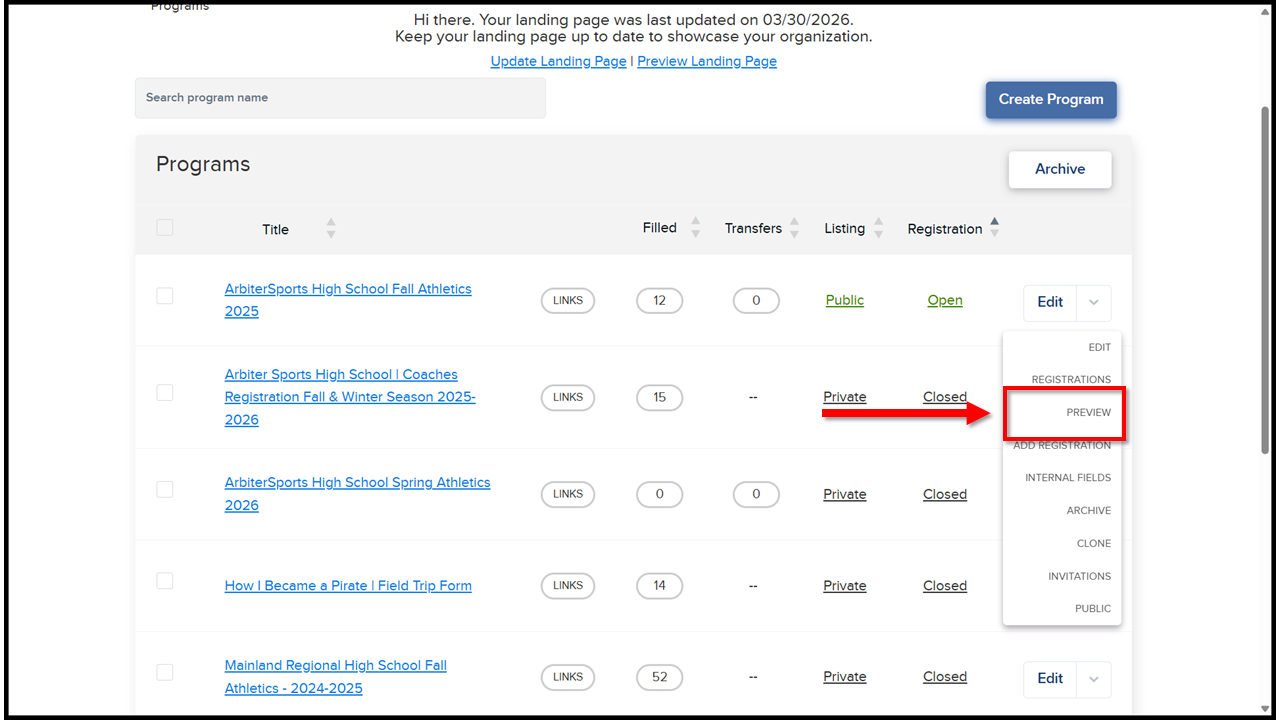Screen dimensions: 1280x720
Task: Click Closed registration for Coaches Registration row
Action: [x=945, y=397]
